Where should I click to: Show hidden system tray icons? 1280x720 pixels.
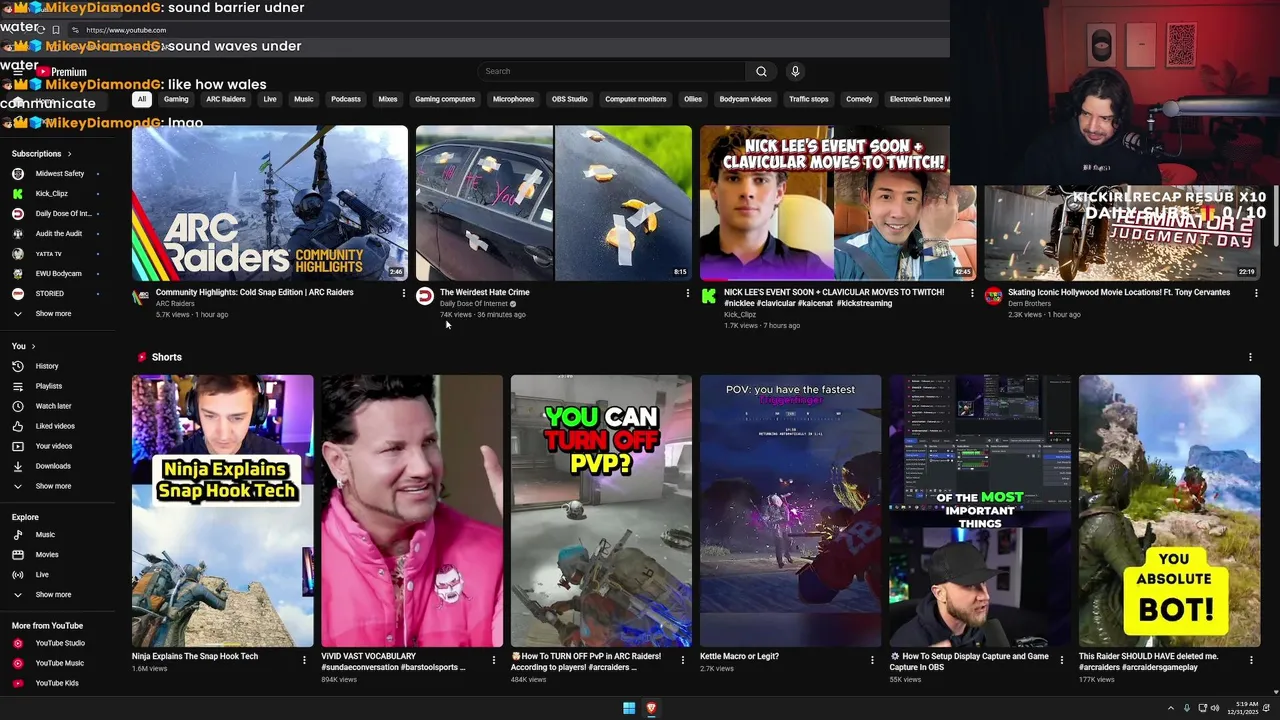[1170, 708]
